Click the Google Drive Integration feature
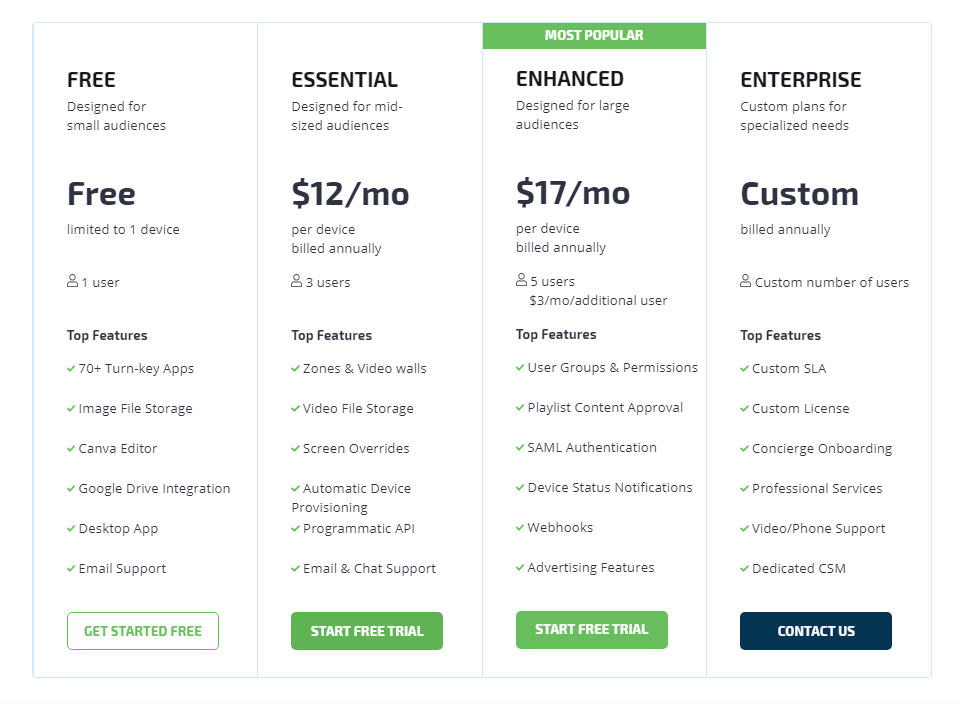 click(154, 488)
